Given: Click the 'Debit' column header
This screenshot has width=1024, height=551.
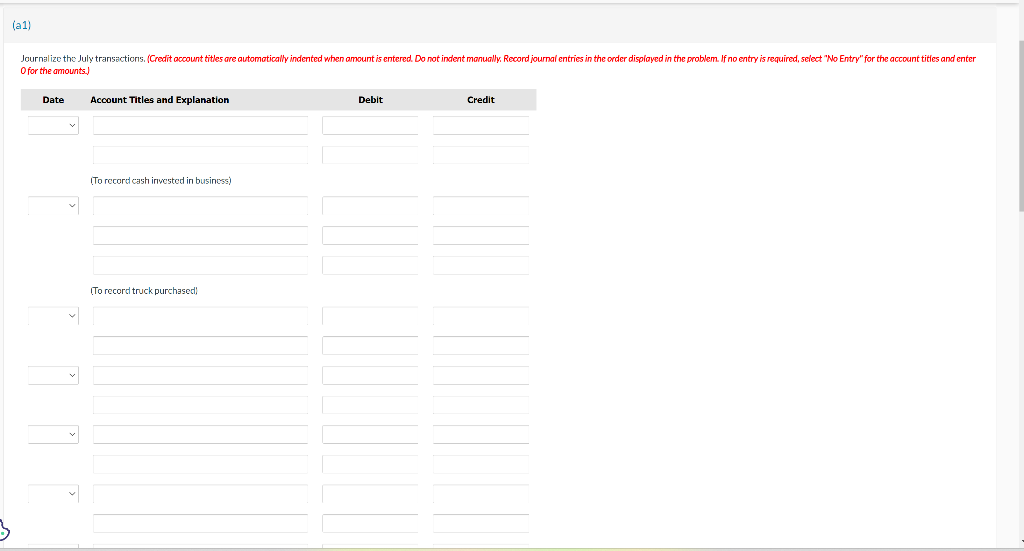Looking at the screenshot, I should tap(370, 100).
